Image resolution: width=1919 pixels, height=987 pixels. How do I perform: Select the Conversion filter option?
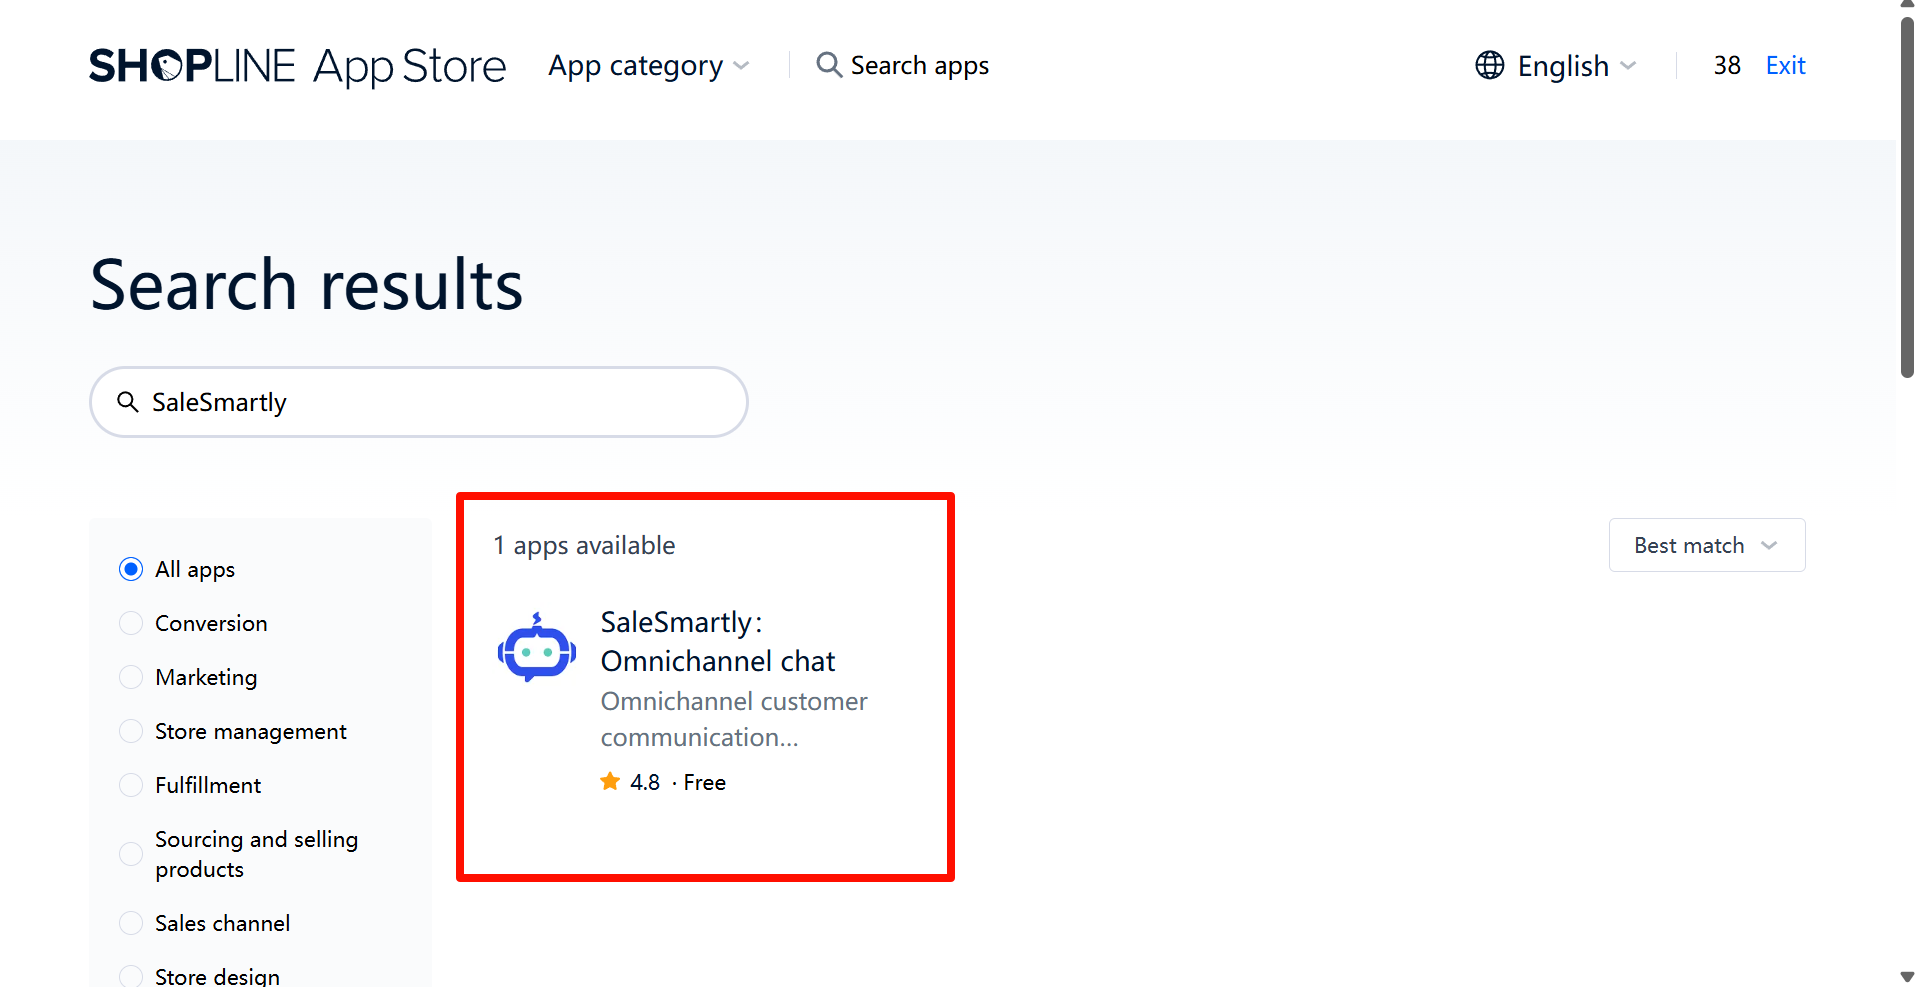click(x=131, y=623)
